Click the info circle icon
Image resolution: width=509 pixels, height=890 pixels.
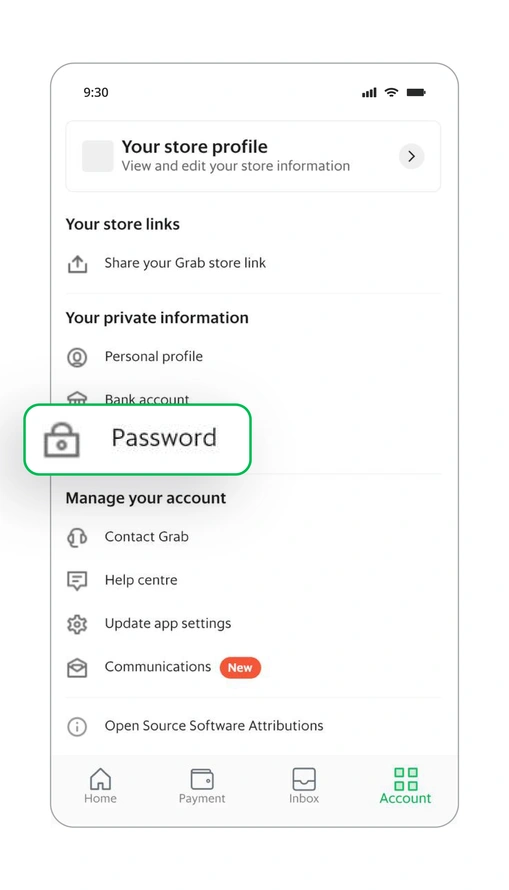tap(77, 727)
